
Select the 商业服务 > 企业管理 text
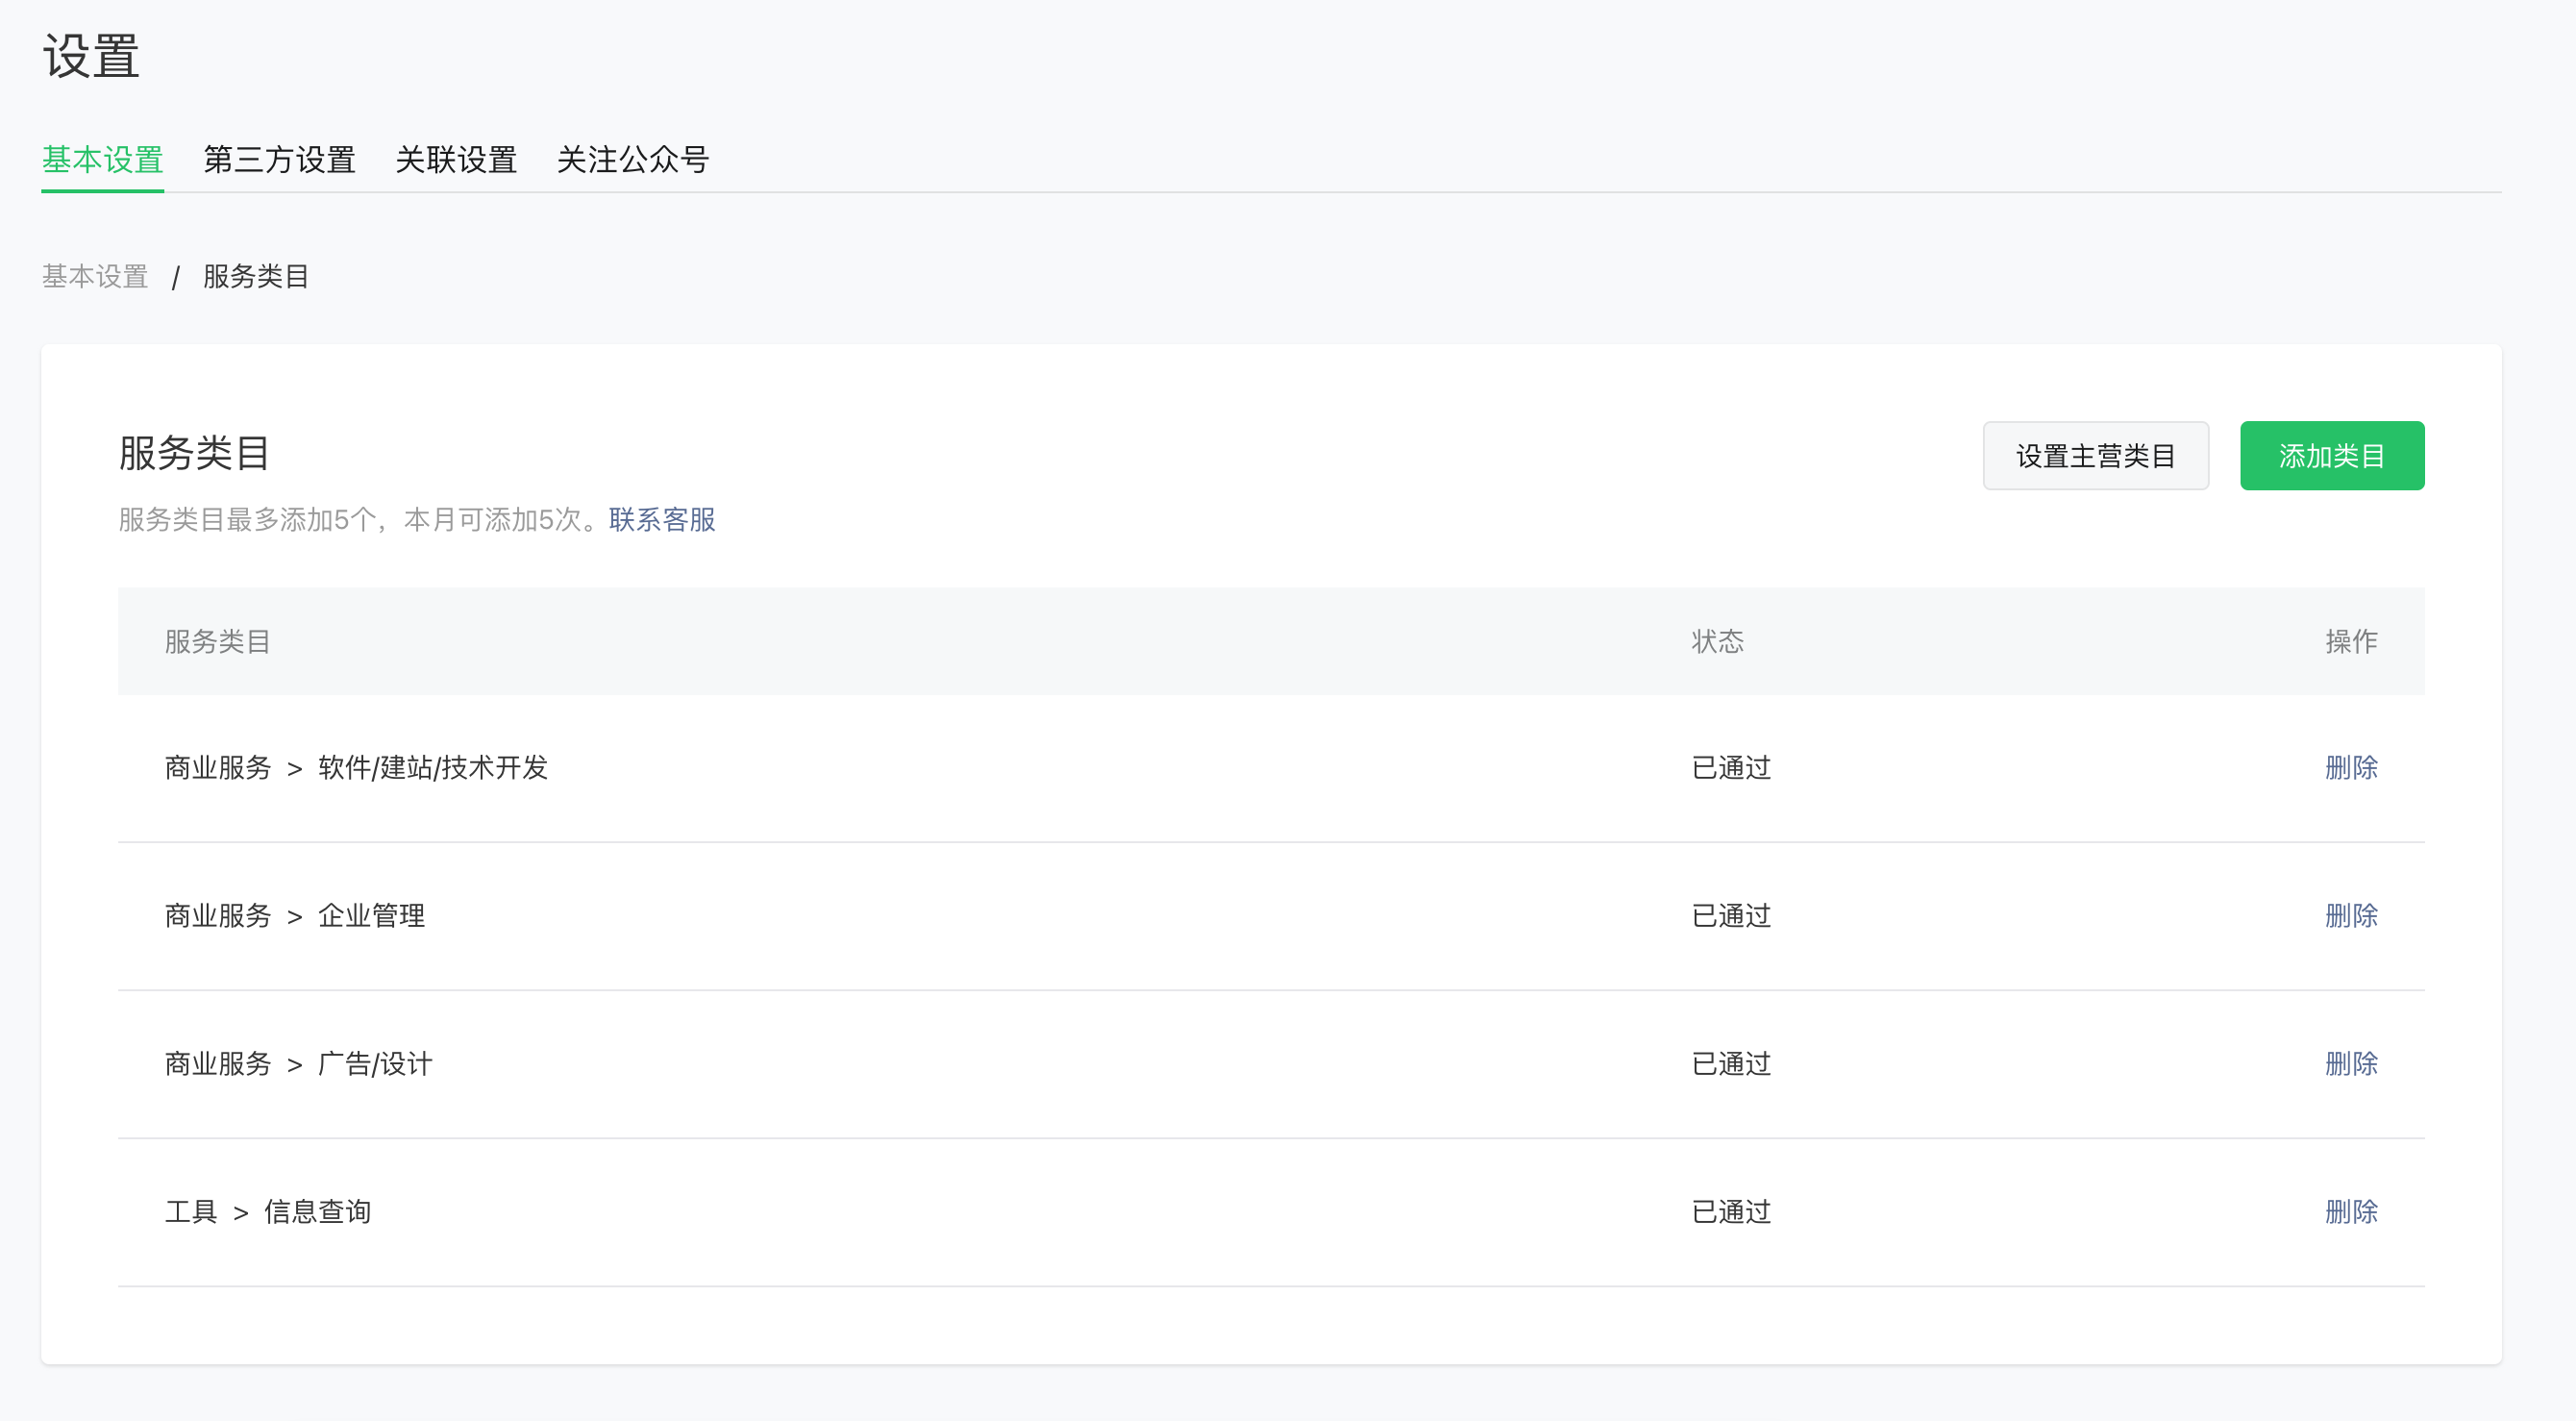[x=295, y=916]
